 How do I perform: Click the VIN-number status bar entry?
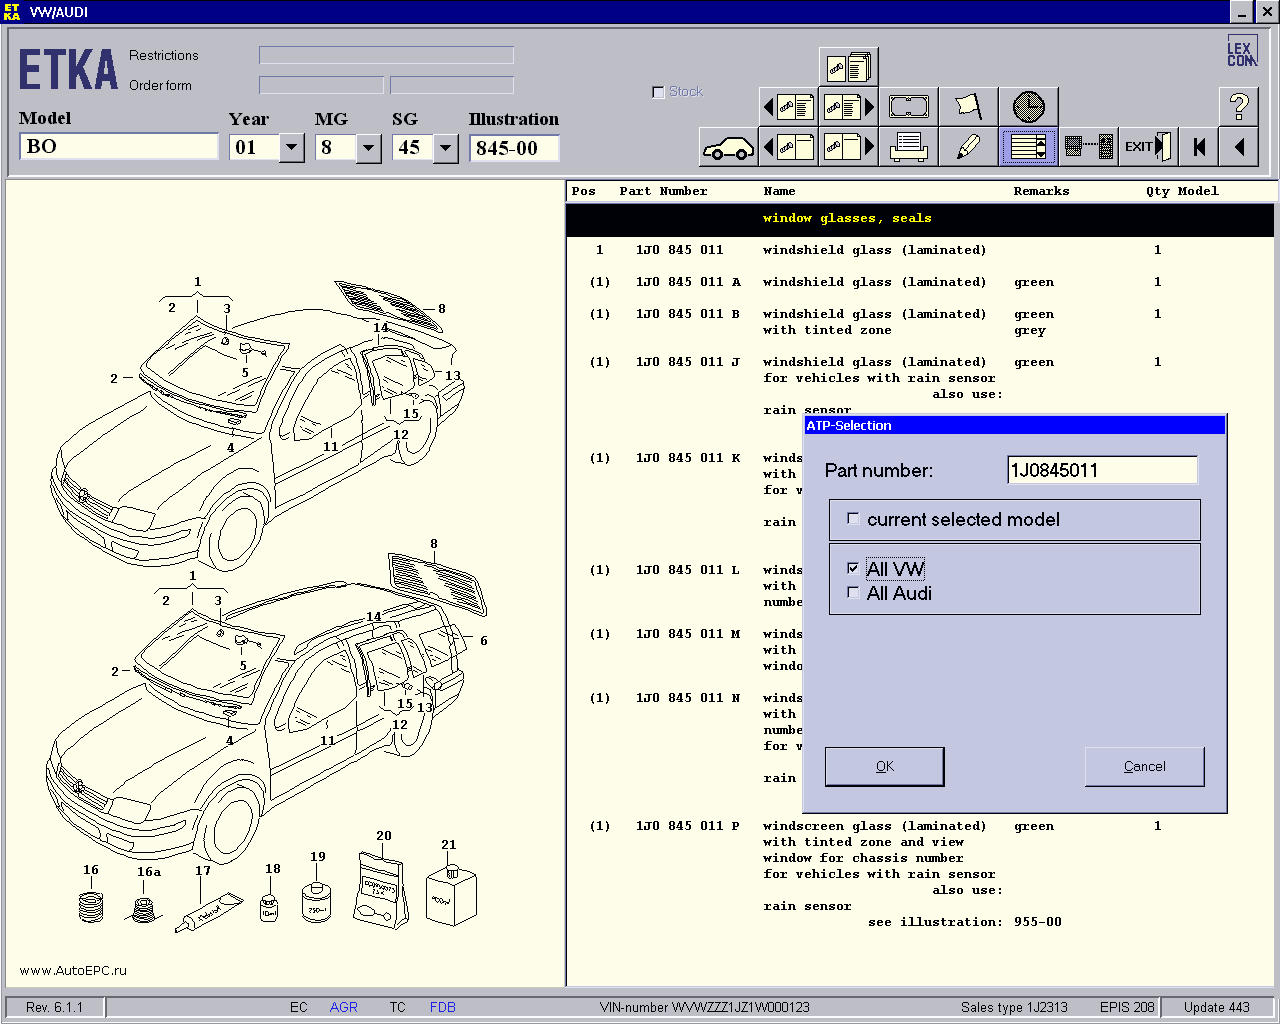[704, 1007]
